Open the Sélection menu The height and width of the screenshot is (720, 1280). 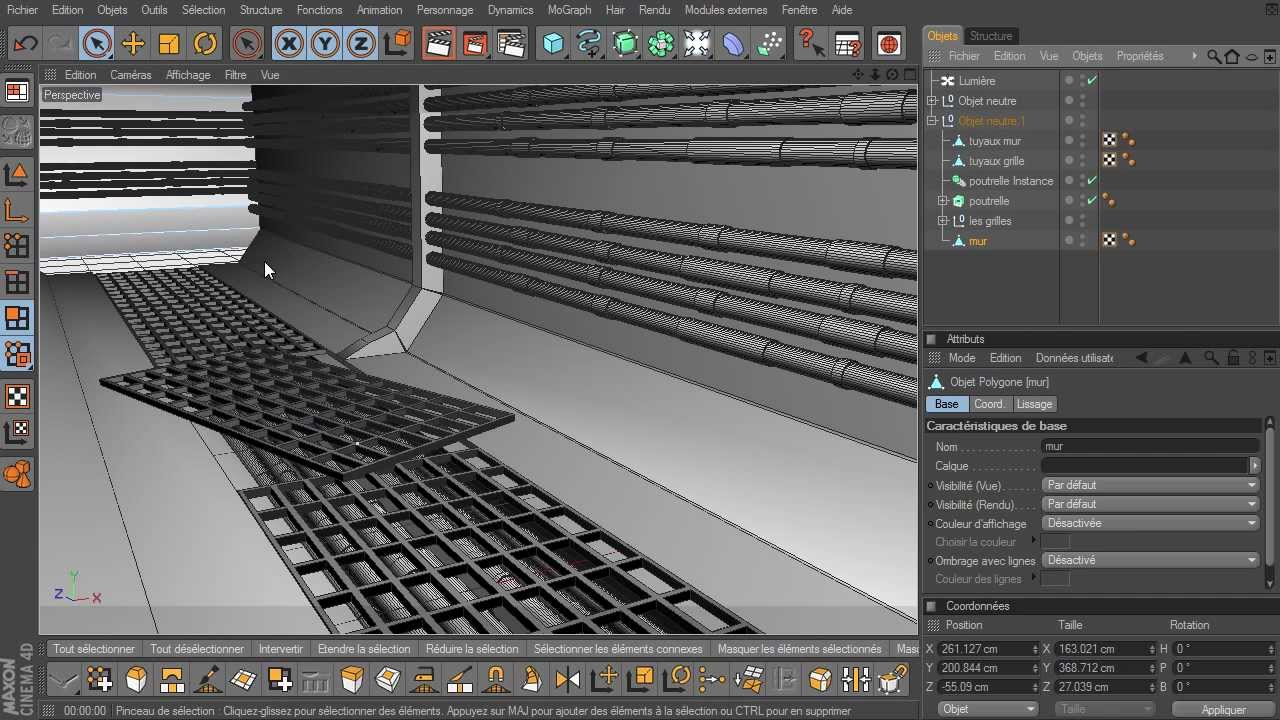click(x=203, y=10)
